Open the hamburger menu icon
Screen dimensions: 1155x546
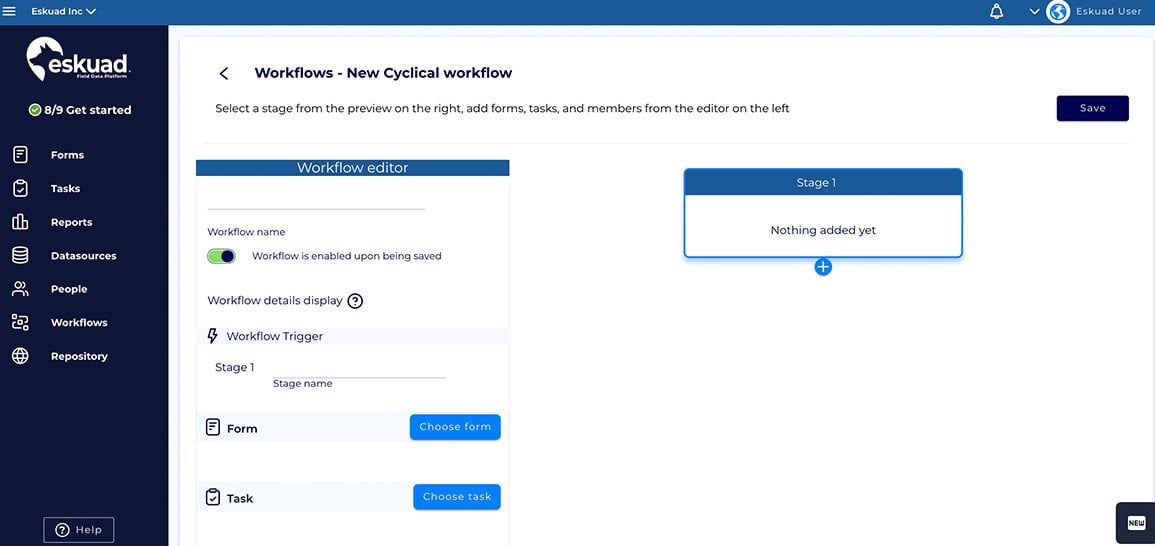click(x=10, y=11)
